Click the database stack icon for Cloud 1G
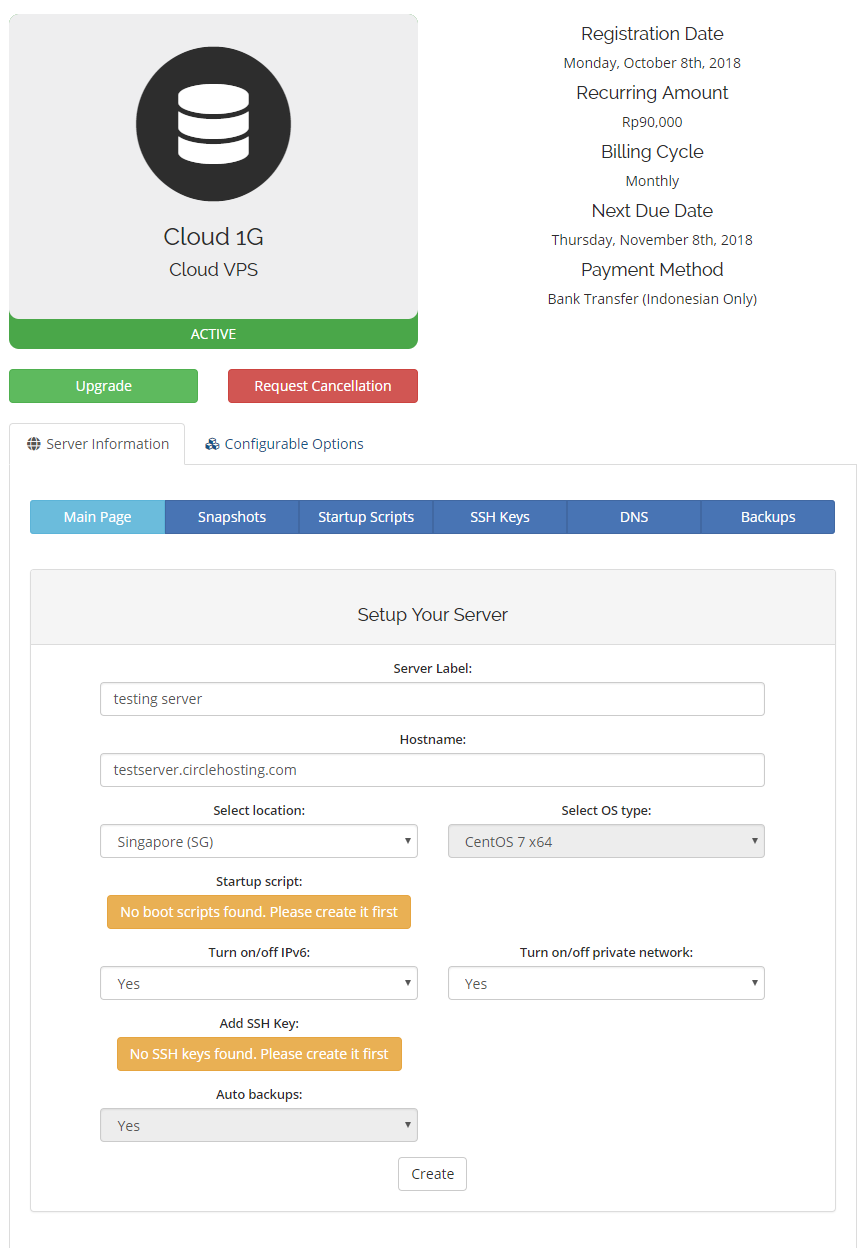 213,124
